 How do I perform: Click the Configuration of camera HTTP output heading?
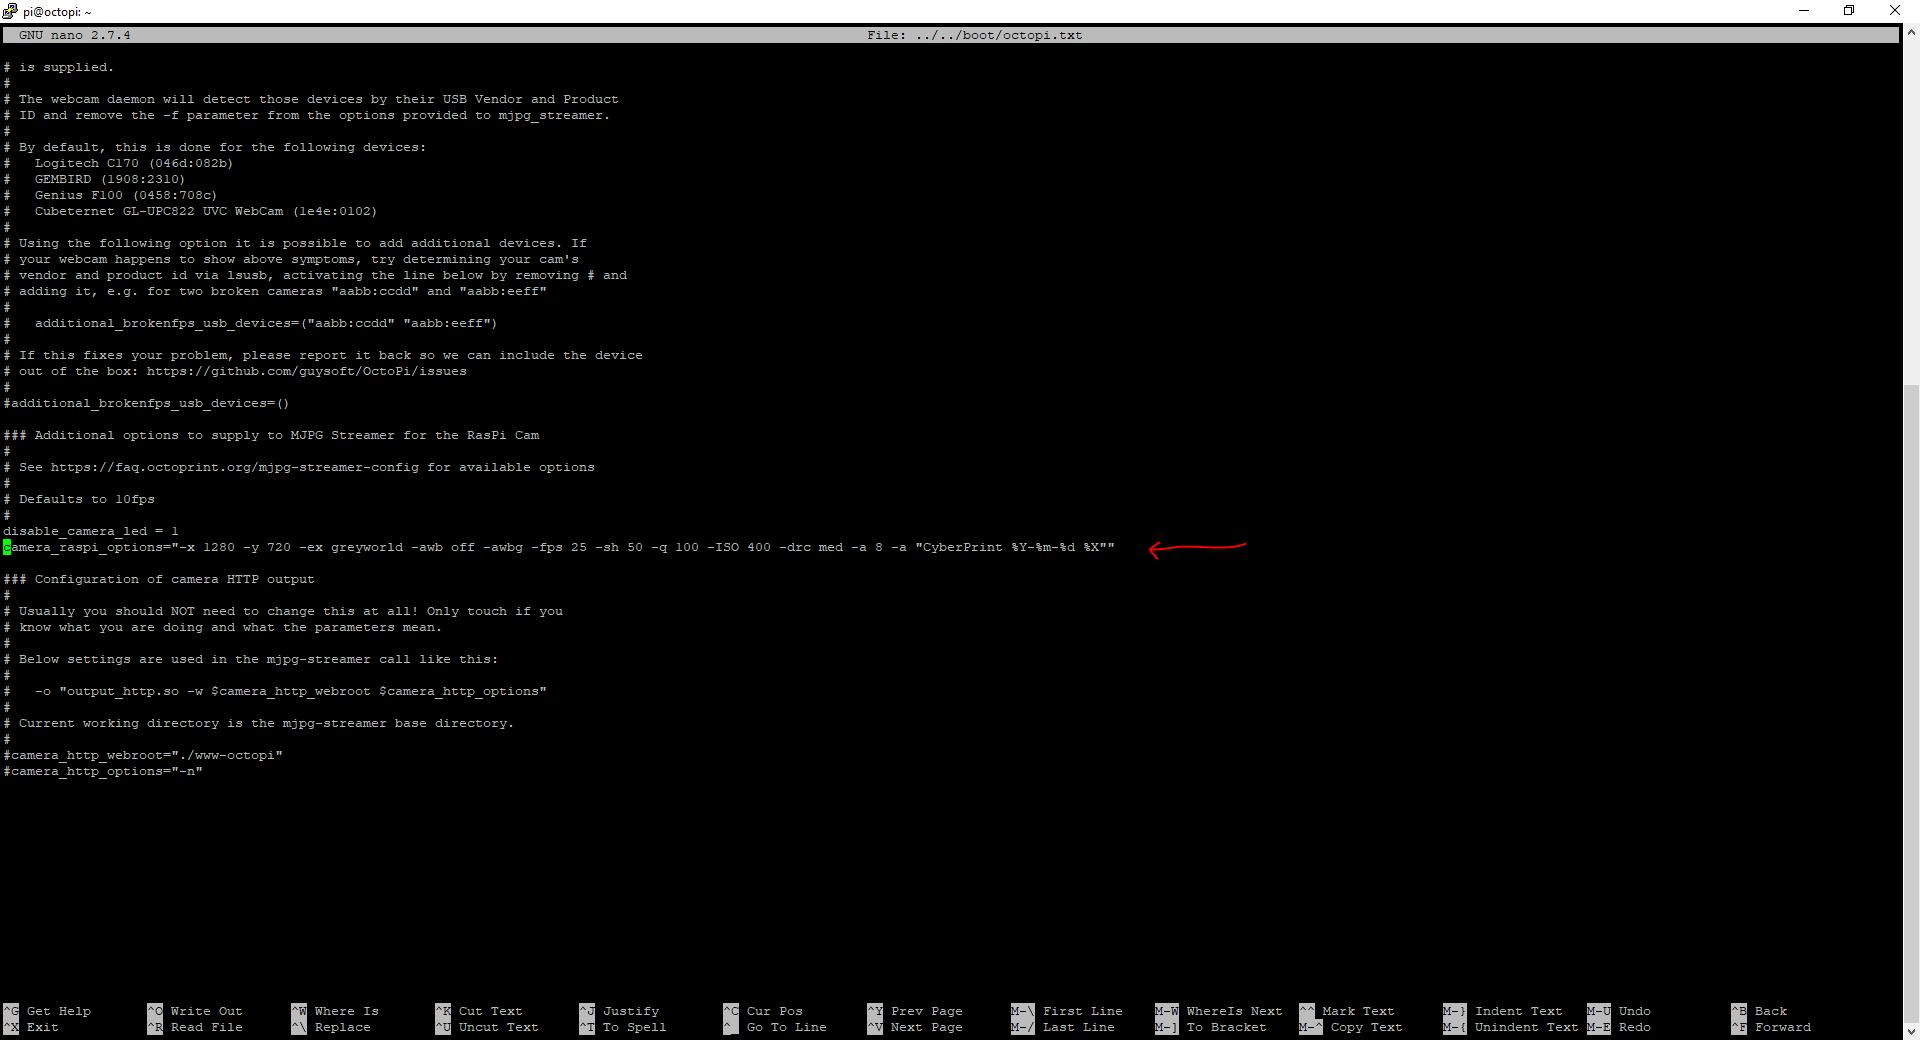(x=159, y=579)
